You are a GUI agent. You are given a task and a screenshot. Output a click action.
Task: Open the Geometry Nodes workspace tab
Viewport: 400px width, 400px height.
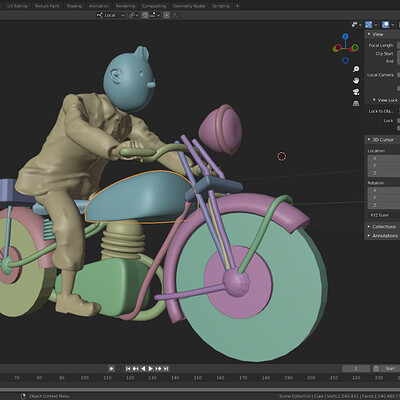(x=189, y=6)
